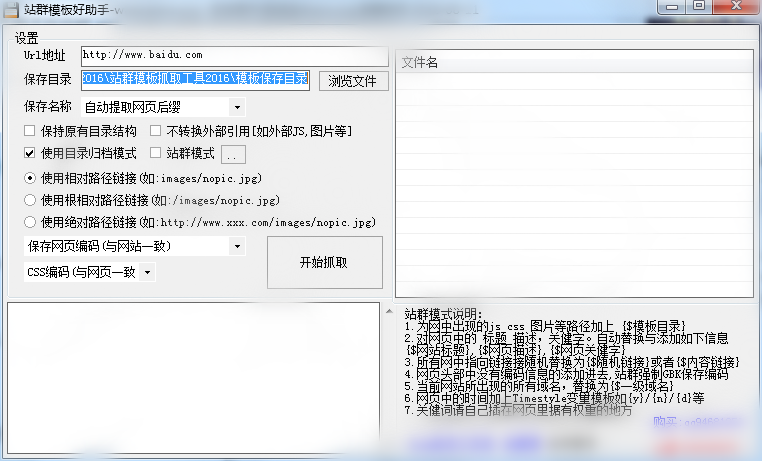Pick 使用绝对路径链接 radio option
The width and height of the screenshot is (762, 461).
tap(30, 222)
